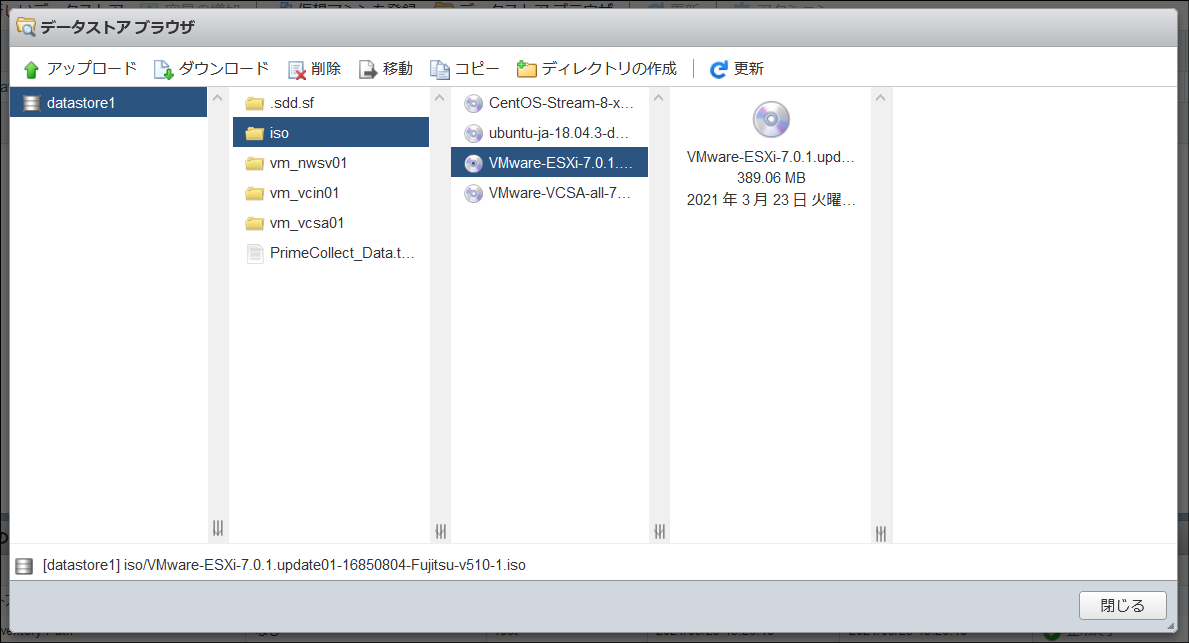The height and width of the screenshot is (643, 1189).
Task: Click the full ISO path in status bar
Action: 284,565
